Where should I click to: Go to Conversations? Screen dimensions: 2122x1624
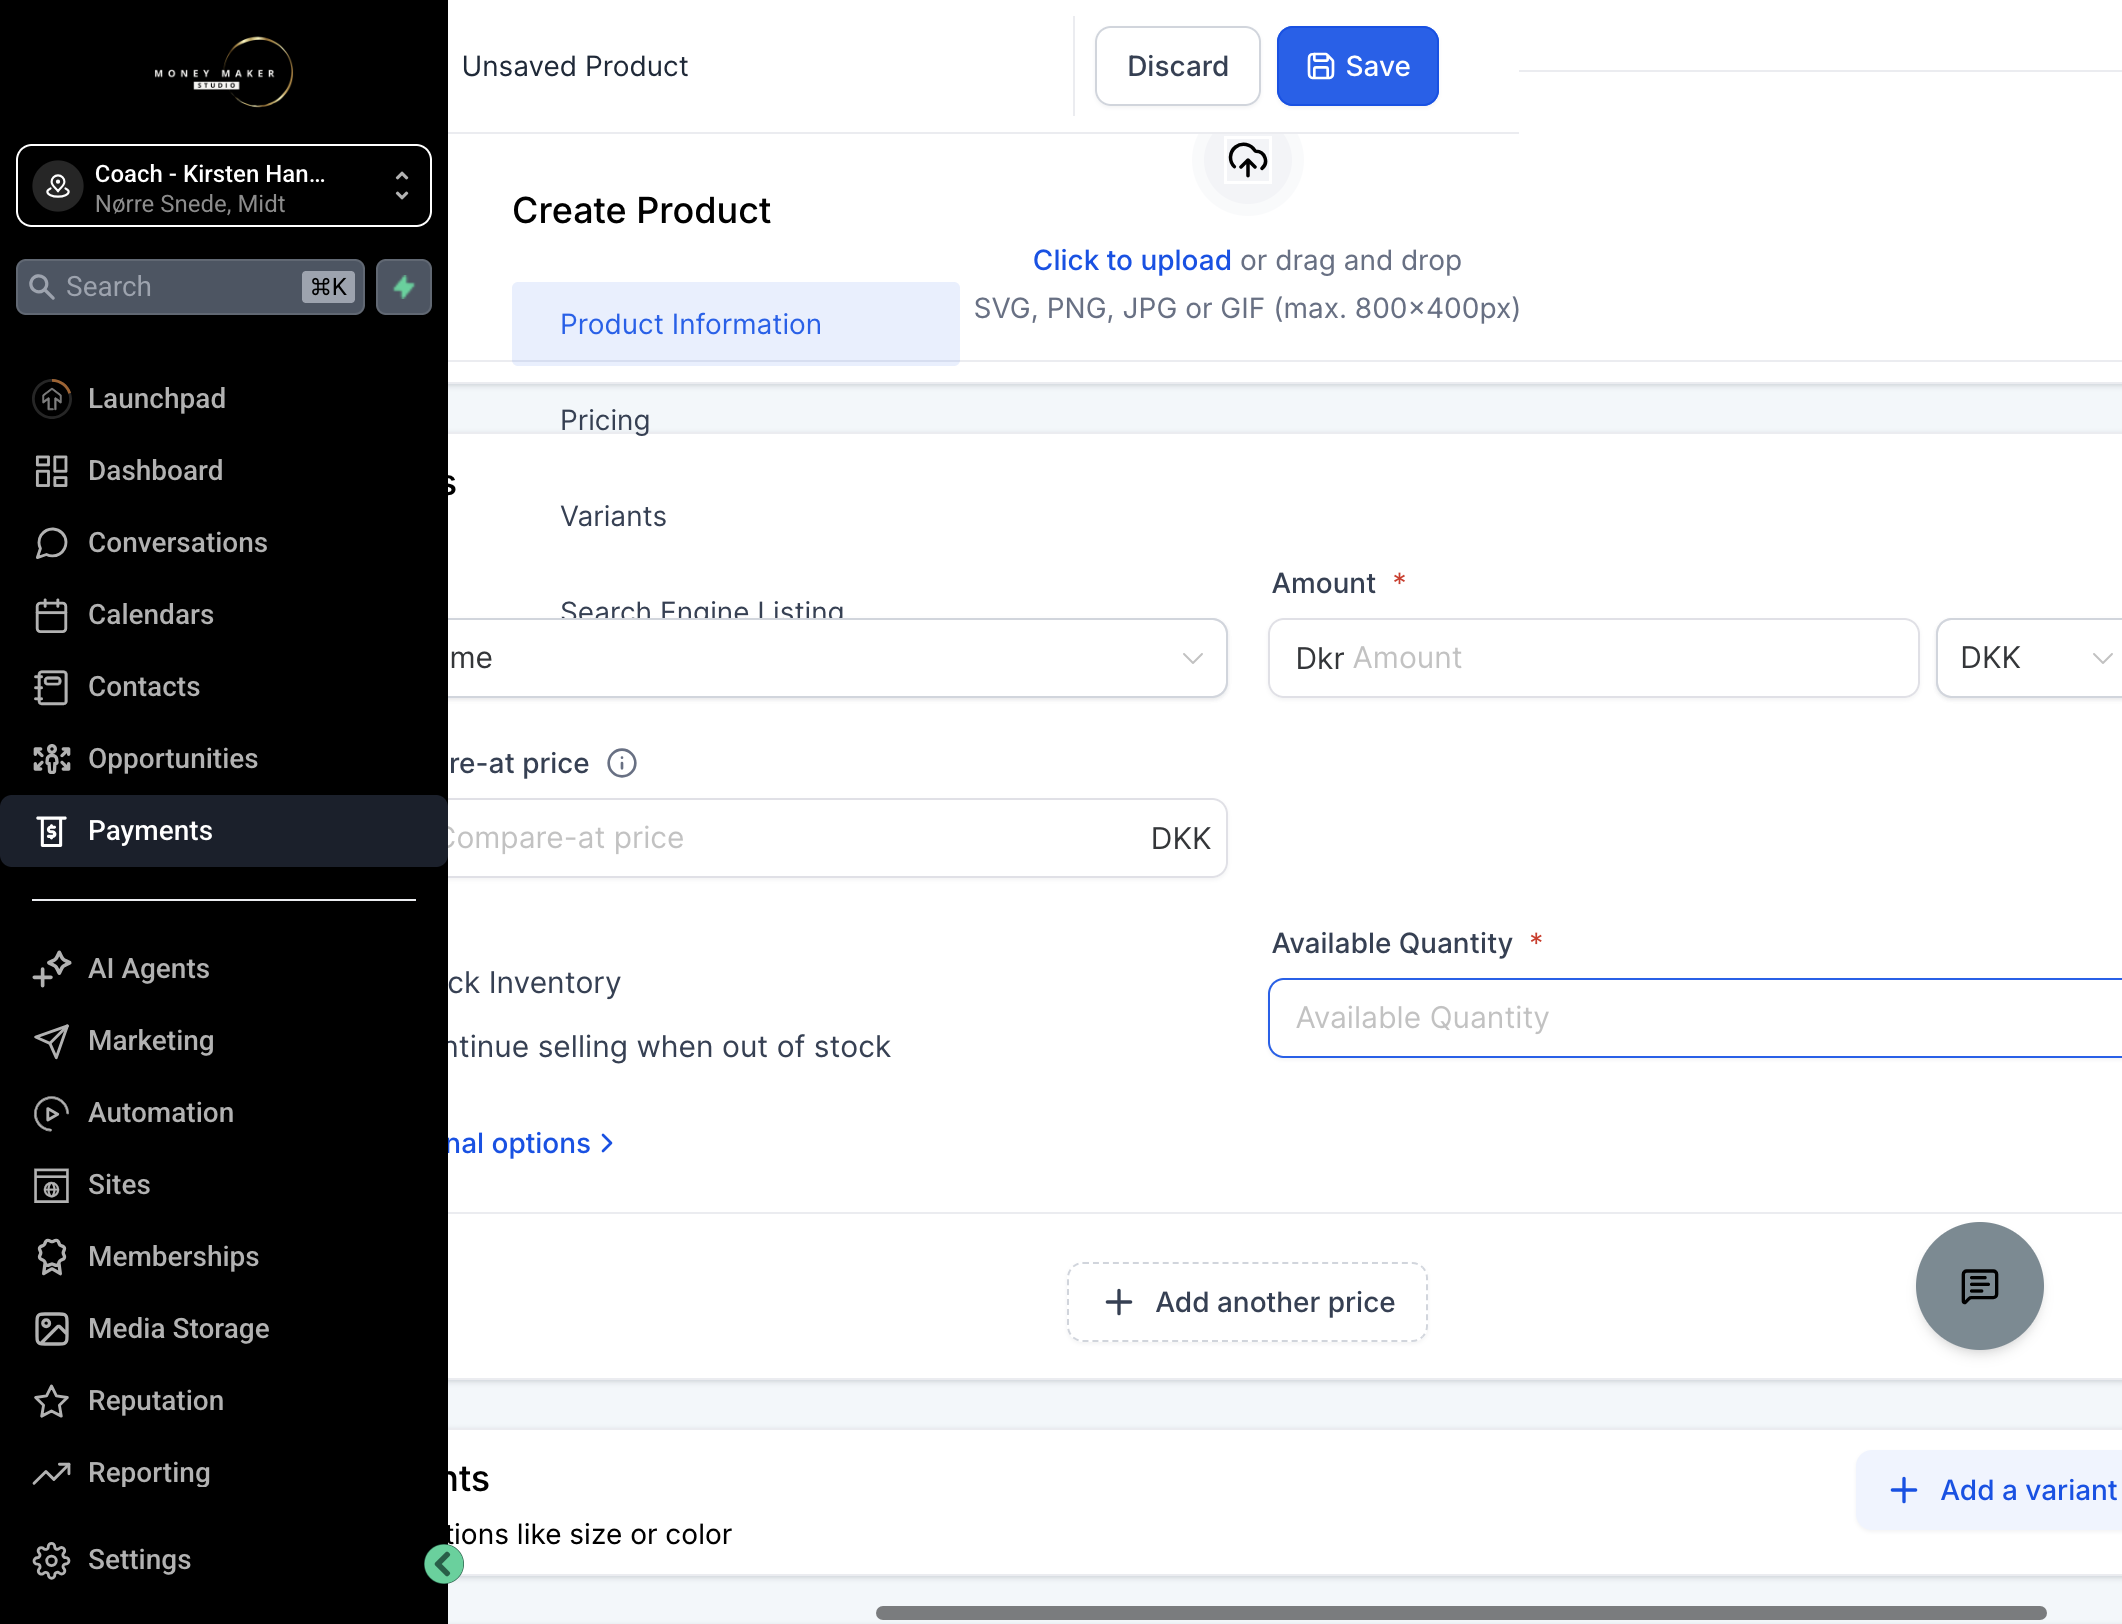point(224,542)
